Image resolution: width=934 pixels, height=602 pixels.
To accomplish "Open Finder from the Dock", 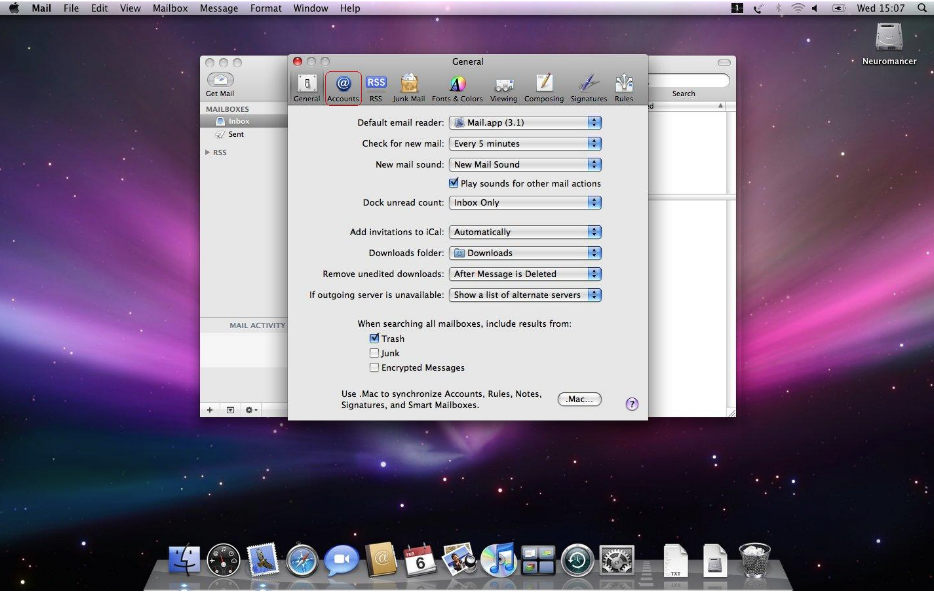I will 185,560.
